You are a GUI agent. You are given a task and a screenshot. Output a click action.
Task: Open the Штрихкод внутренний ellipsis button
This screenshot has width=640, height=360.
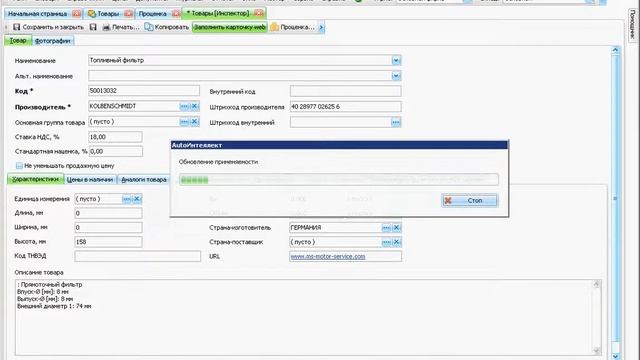pyautogui.click(x=396, y=122)
